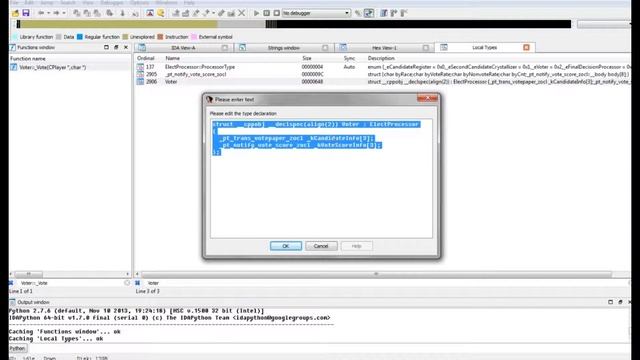Sort by the Size column header
Viewport: 640px width, 360px height.
307,58
